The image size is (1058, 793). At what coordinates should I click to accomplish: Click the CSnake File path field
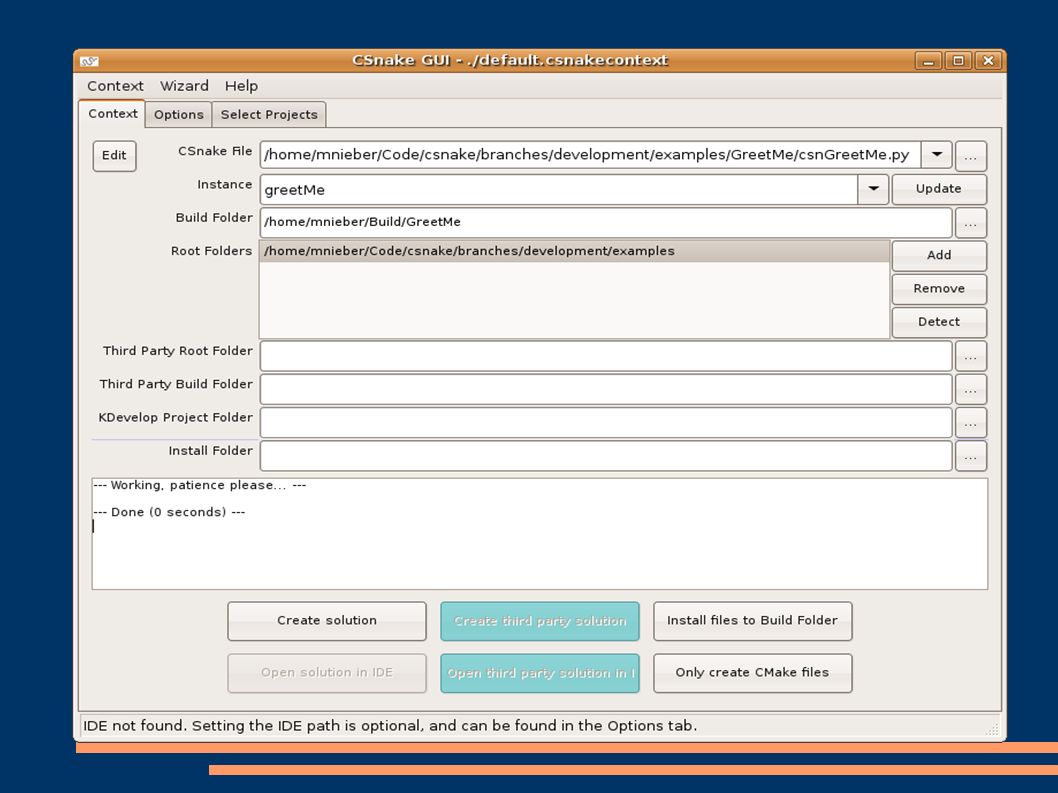(590, 155)
